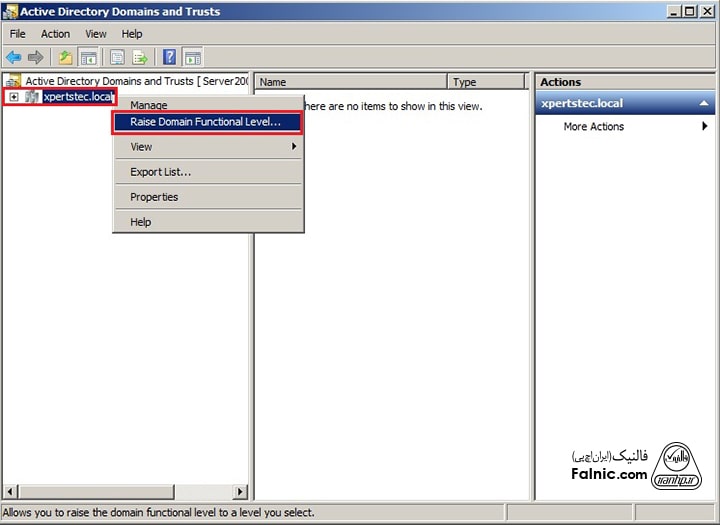Expand More Actions submenu arrow
Viewport: 720px width, 525px height.
coord(704,127)
